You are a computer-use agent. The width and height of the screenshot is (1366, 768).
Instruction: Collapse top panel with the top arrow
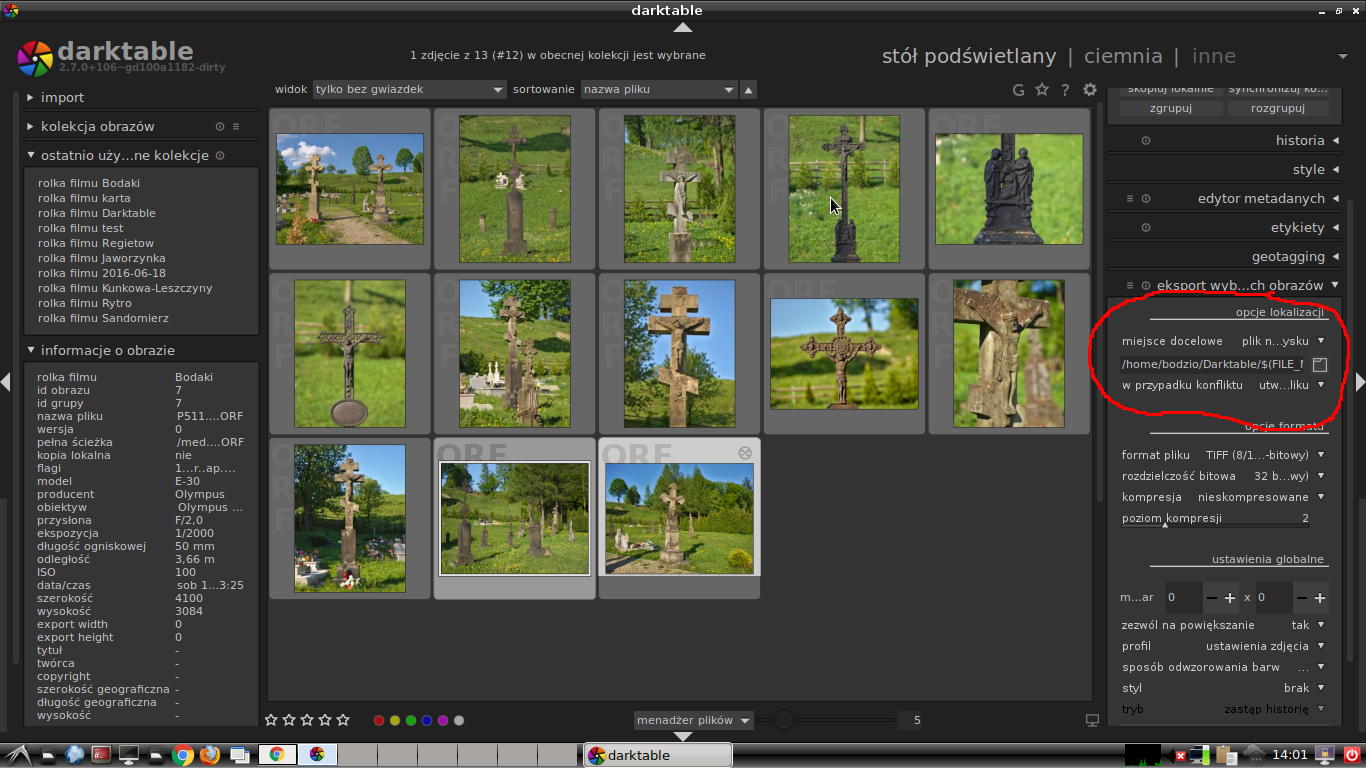tap(682, 27)
